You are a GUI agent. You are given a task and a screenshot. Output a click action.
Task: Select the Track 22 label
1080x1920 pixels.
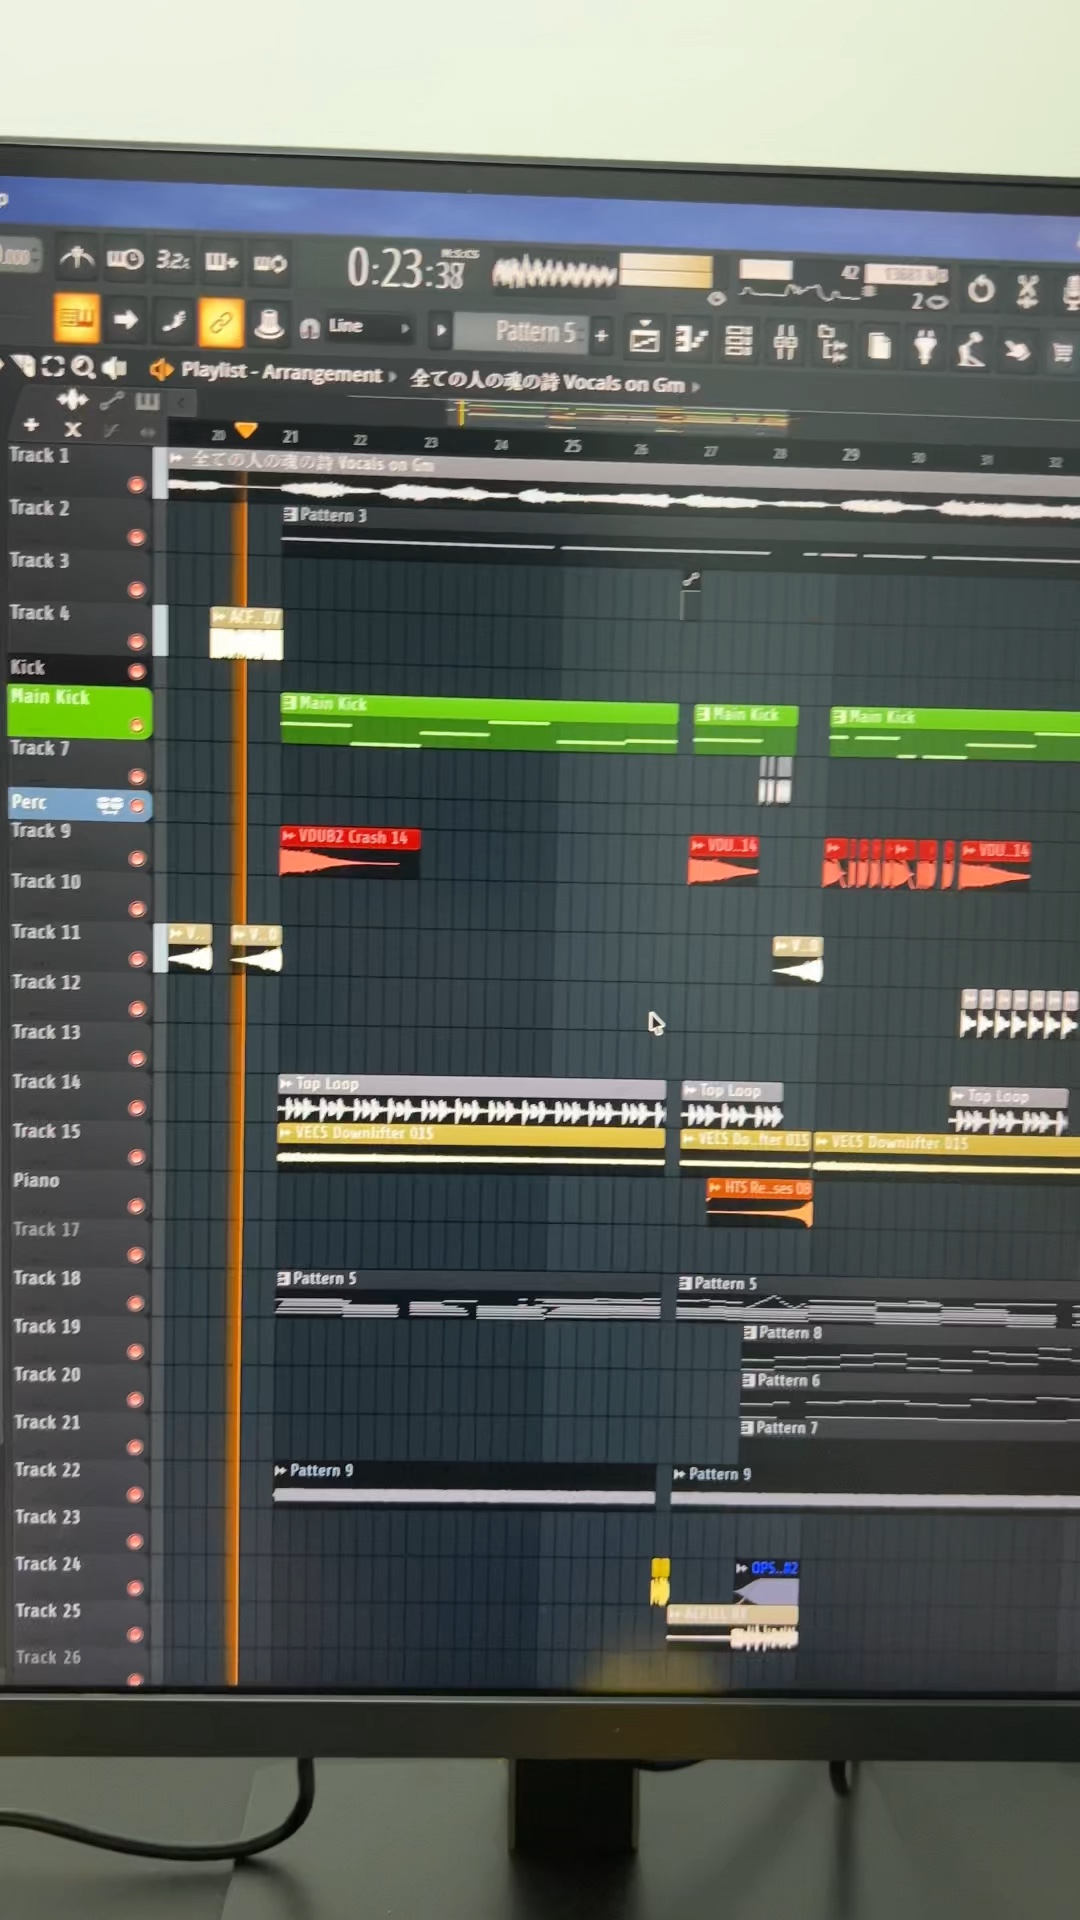point(47,1470)
